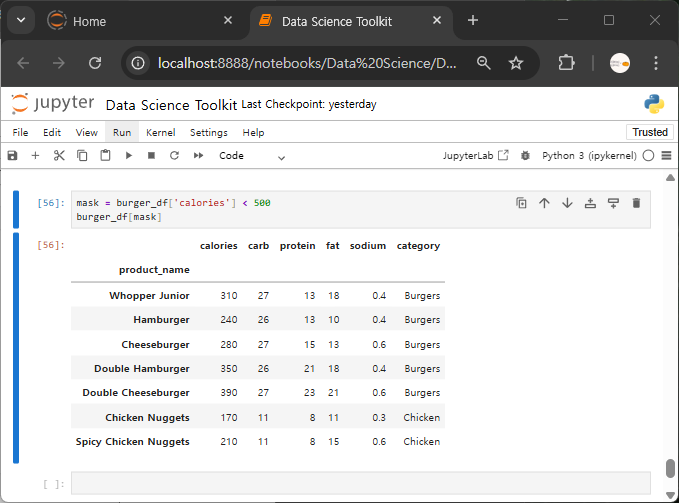Switch kernel via Python 3 (ipykernel) label
The image size is (679, 503).
point(589,155)
